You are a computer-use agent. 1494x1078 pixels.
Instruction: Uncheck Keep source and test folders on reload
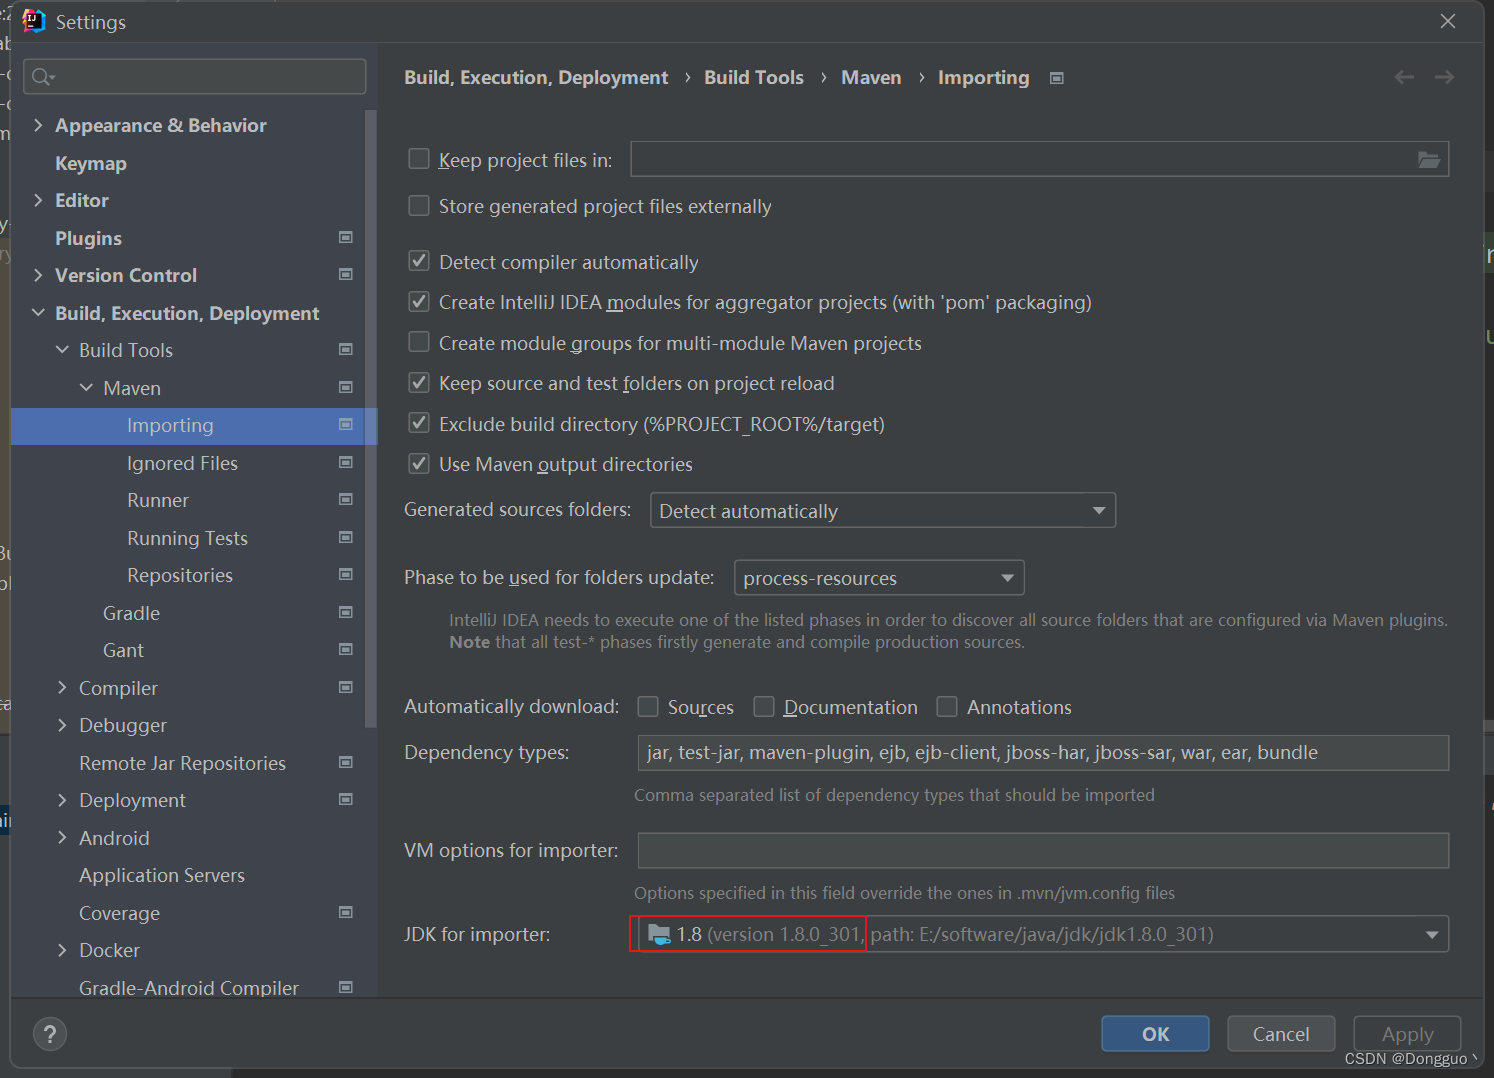tap(419, 382)
